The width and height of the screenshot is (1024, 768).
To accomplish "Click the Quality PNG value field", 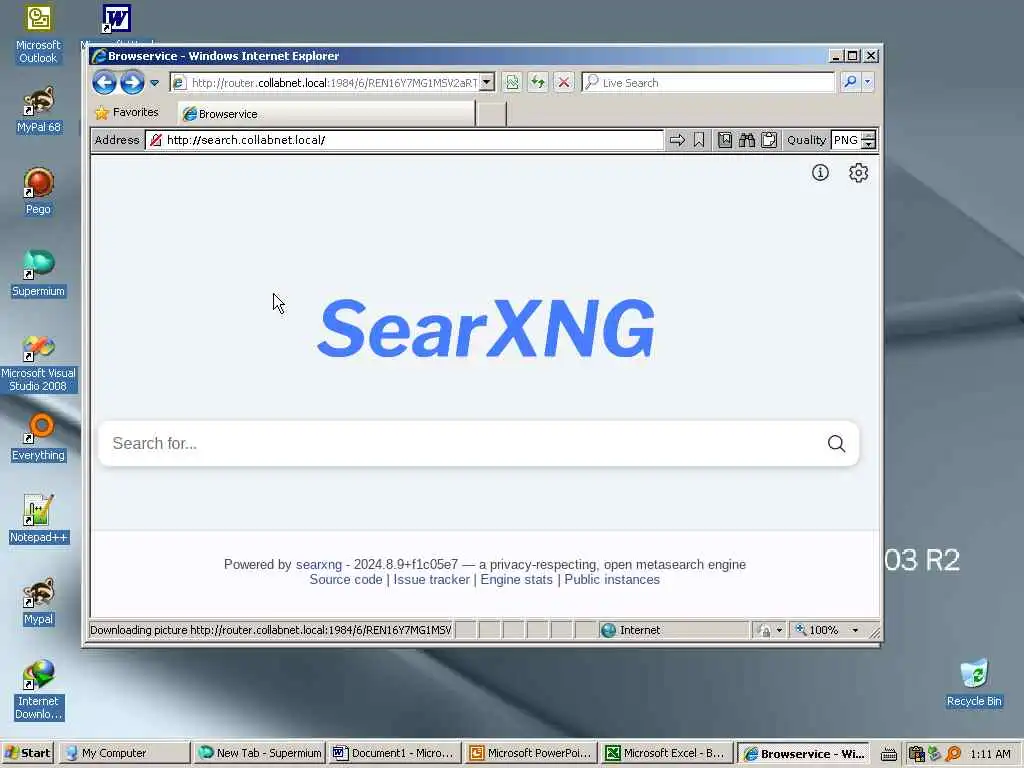I will click(x=846, y=140).
